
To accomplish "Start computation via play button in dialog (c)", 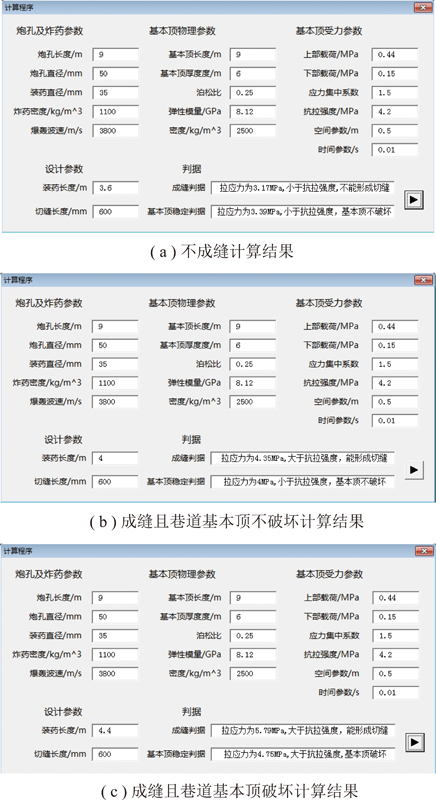I will (415, 742).
